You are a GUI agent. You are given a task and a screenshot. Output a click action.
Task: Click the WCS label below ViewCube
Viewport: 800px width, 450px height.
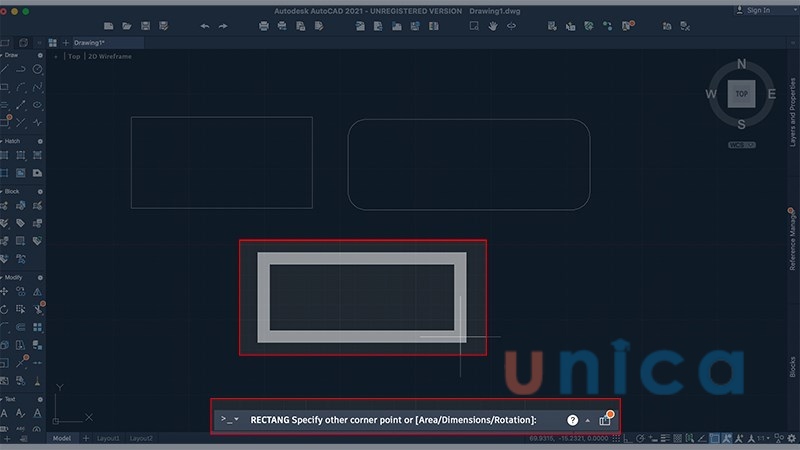[x=741, y=145]
